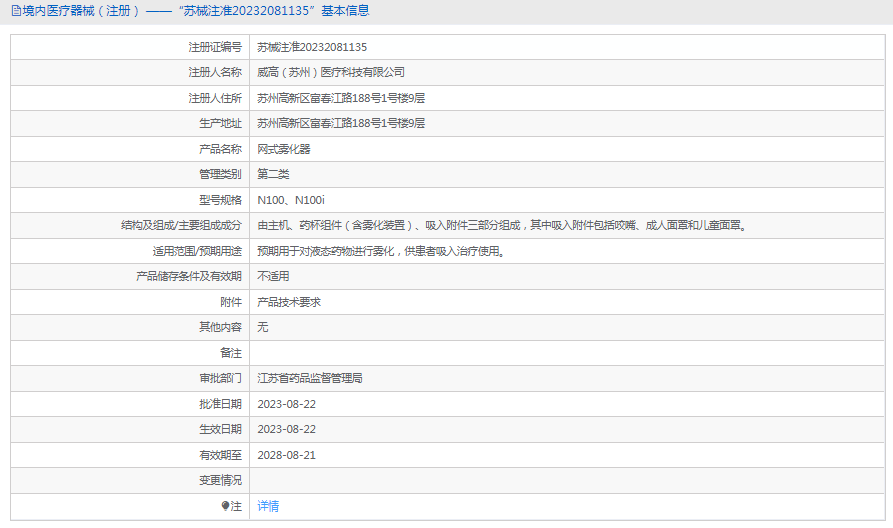This screenshot has height=528, width=893.
Task: Click the lightbulb icon next to 注
Action: tap(225, 506)
